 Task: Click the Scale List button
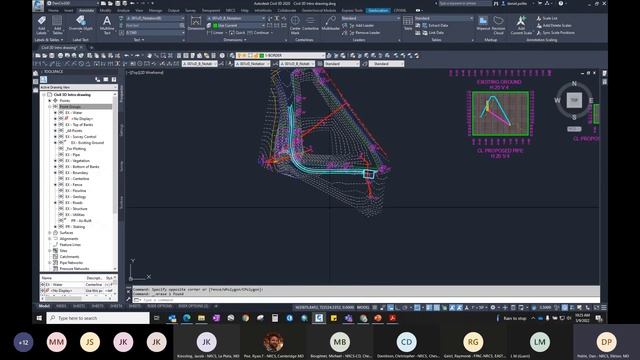[x=547, y=18]
